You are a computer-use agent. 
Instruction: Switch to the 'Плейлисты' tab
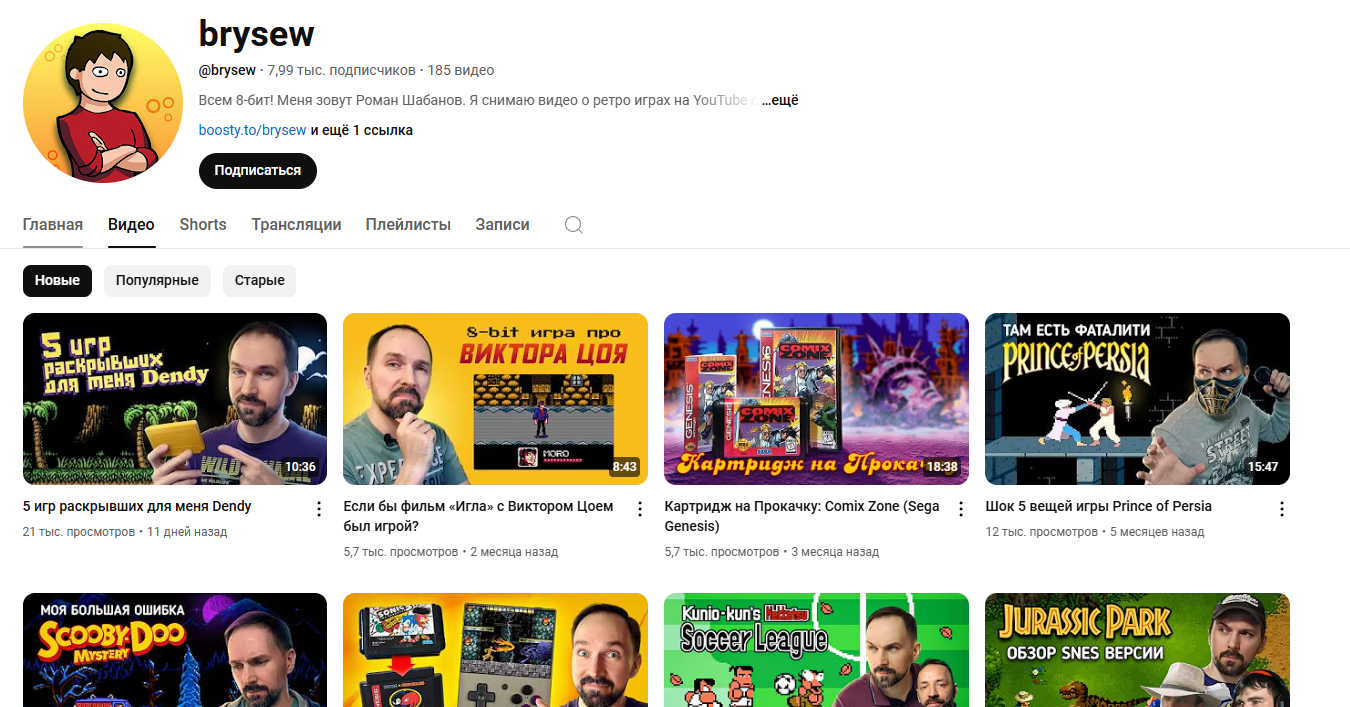pyautogui.click(x=408, y=225)
